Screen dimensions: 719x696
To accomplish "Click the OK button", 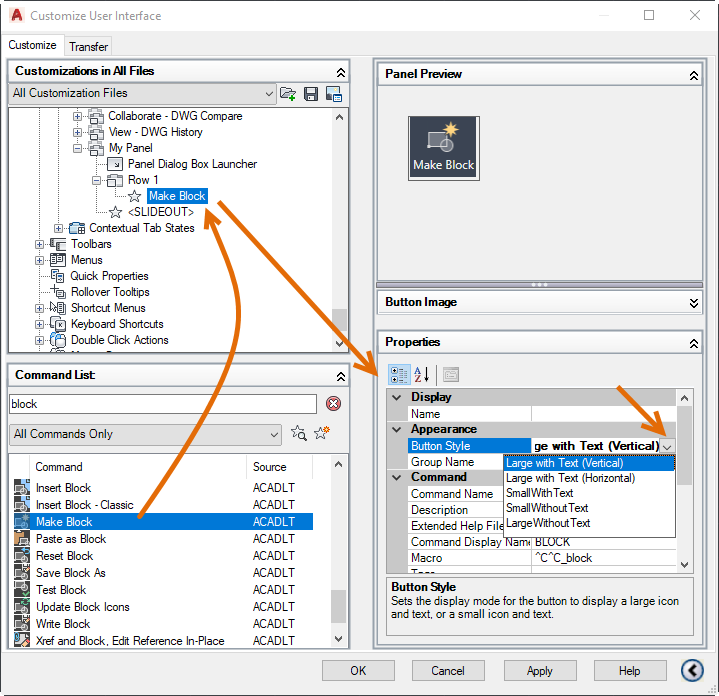I will (358, 670).
